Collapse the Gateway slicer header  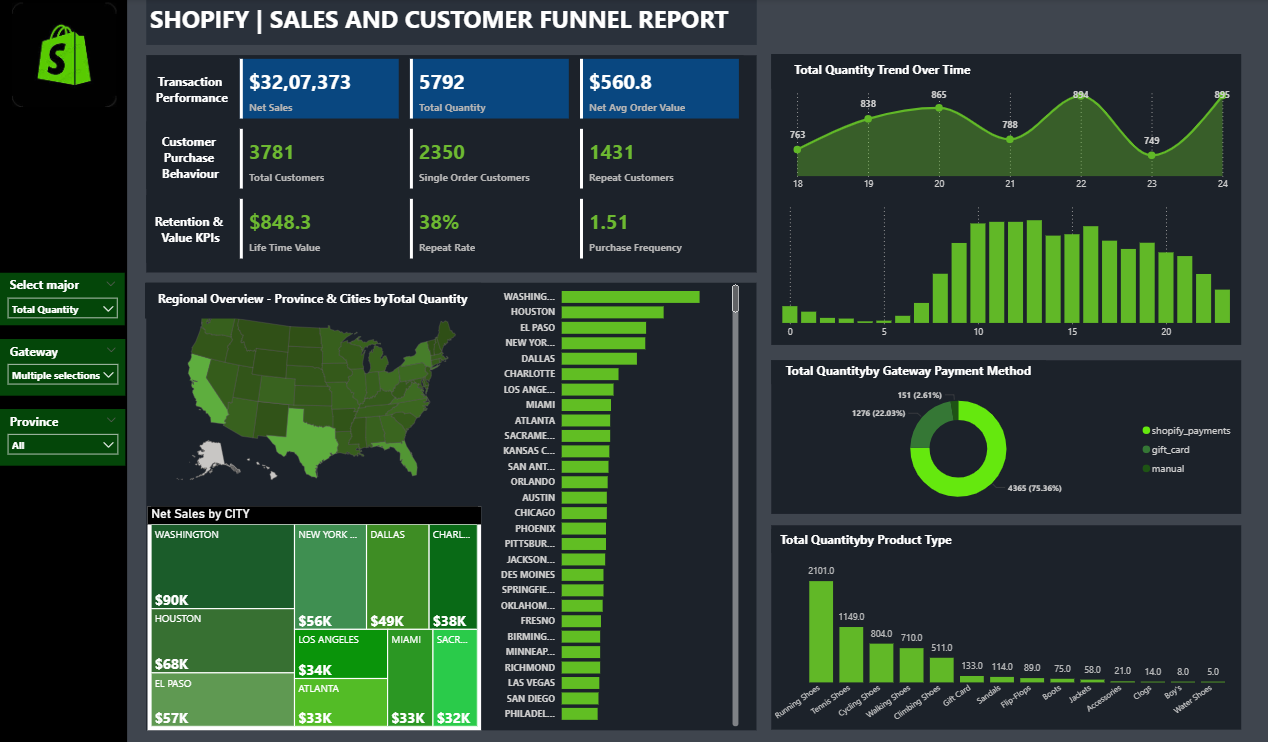pos(113,351)
